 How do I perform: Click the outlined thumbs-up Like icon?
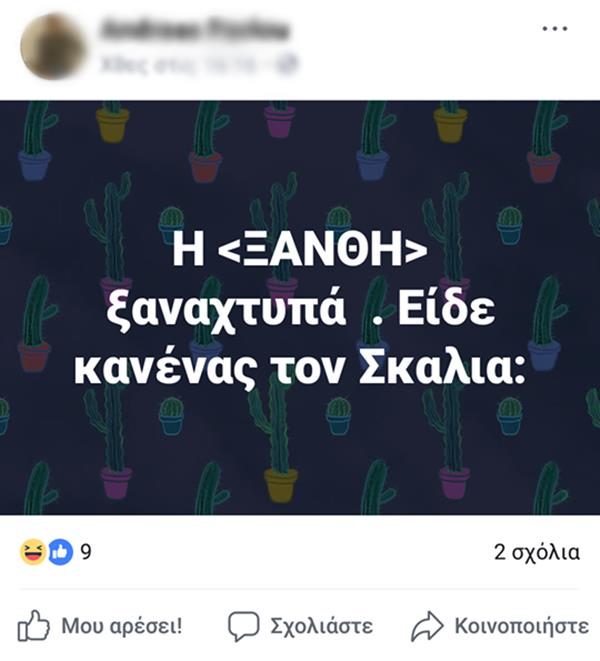pos(33,626)
